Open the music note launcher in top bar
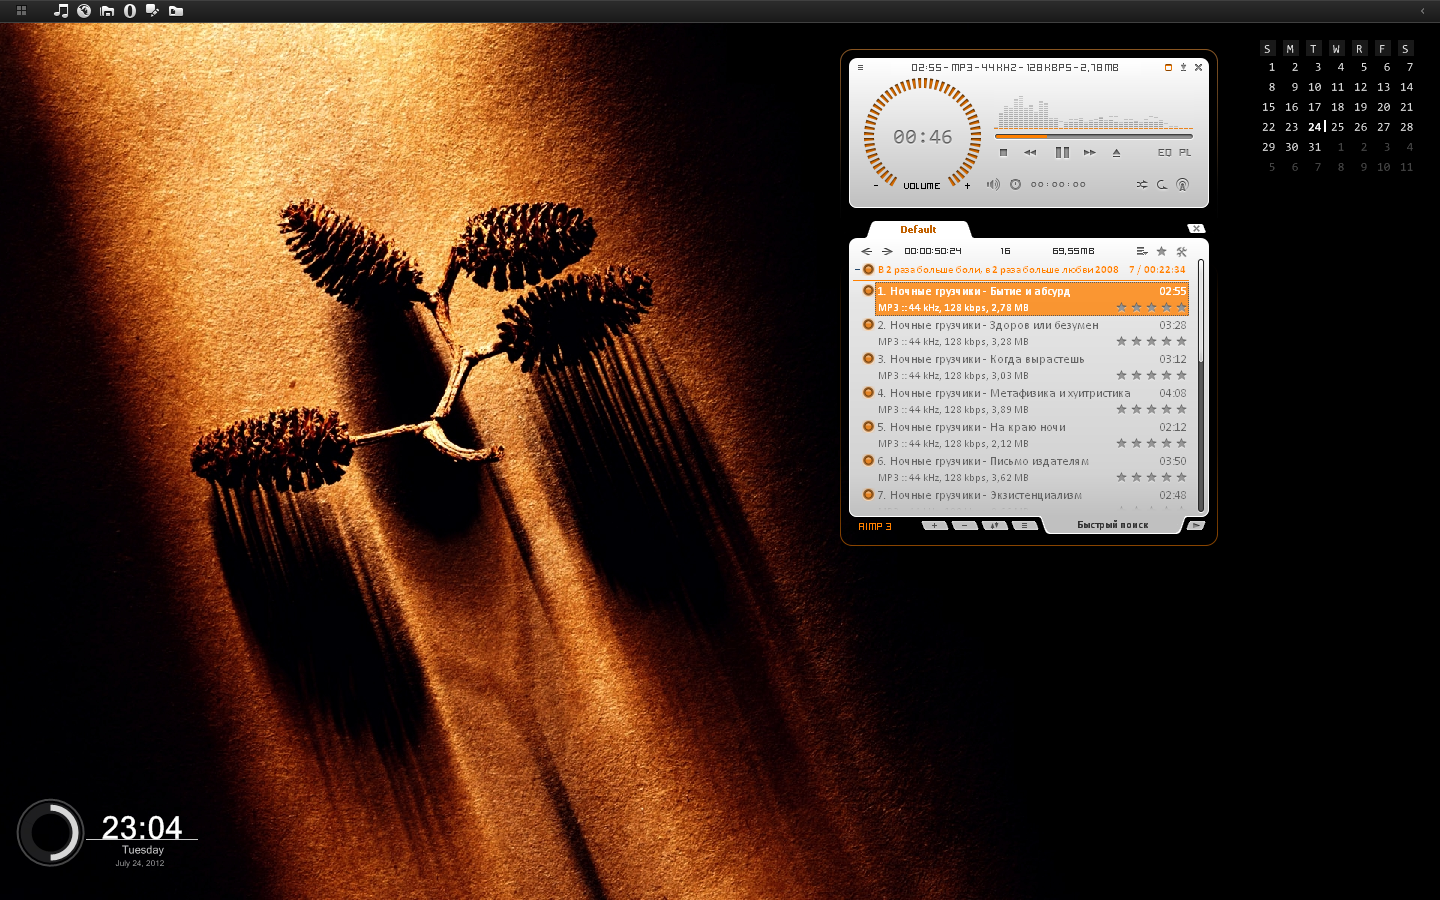This screenshot has width=1440, height=900. point(61,11)
